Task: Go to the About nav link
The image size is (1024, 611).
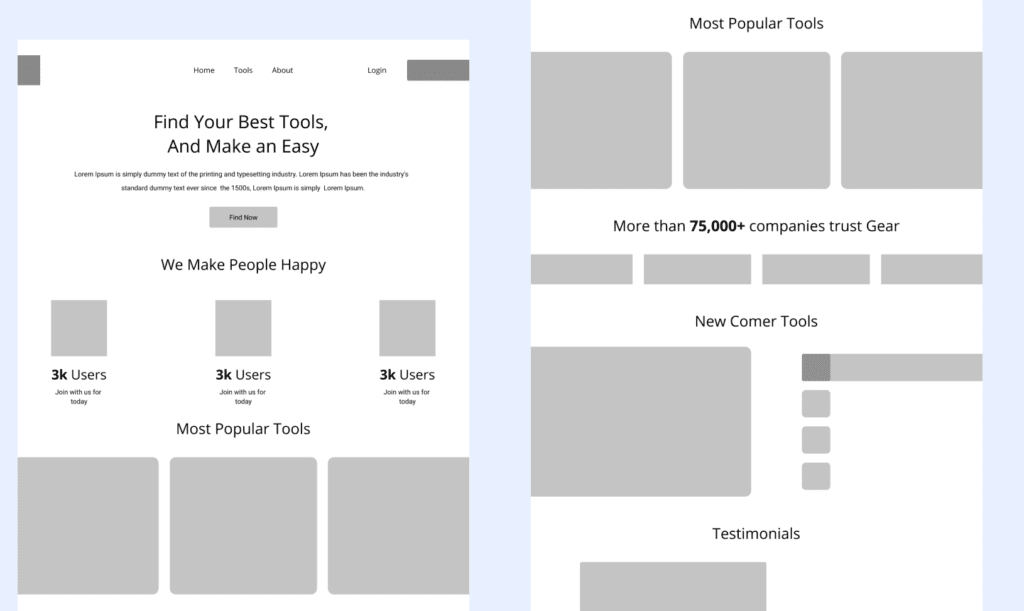Action: point(282,70)
